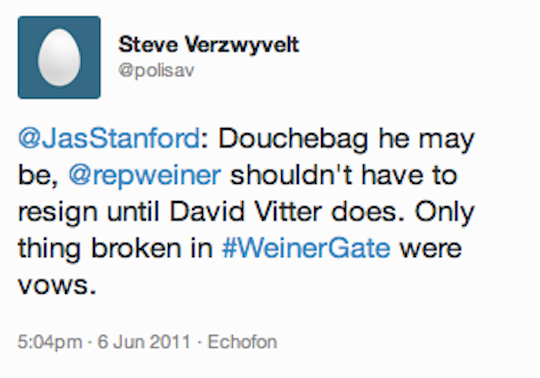Click the word Only in tweet text
This screenshot has height=378, width=540.
[445, 213]
